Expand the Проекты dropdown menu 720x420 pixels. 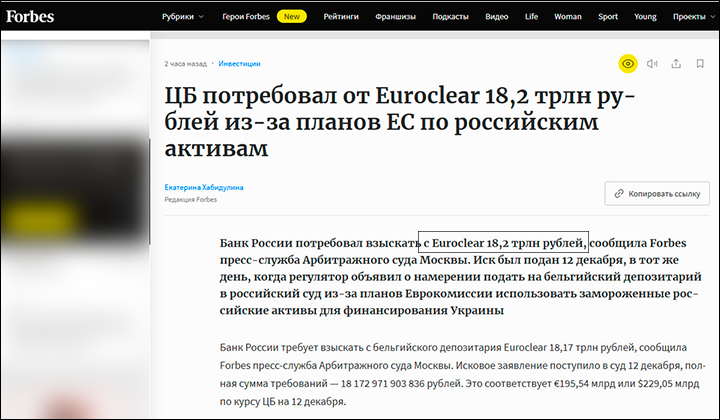point(693,17)
